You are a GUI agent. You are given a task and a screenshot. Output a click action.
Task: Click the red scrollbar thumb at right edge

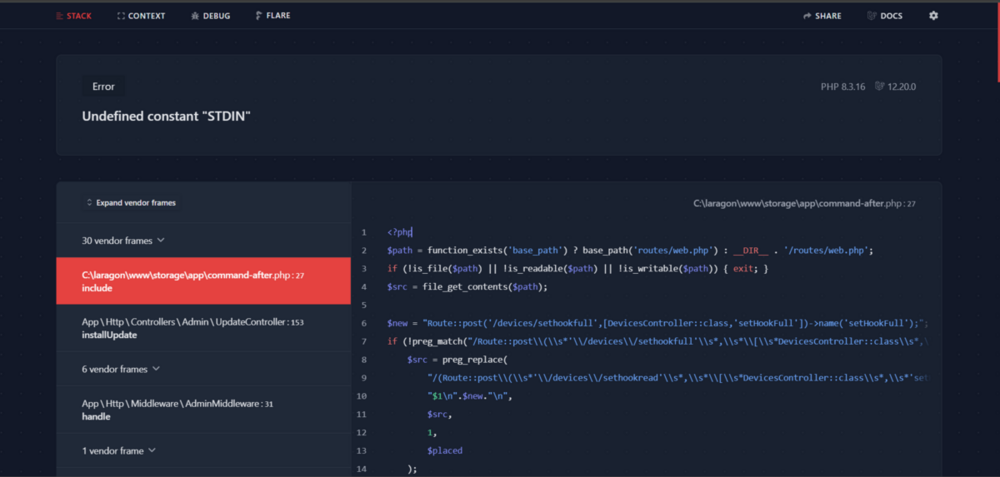(997, 42)
